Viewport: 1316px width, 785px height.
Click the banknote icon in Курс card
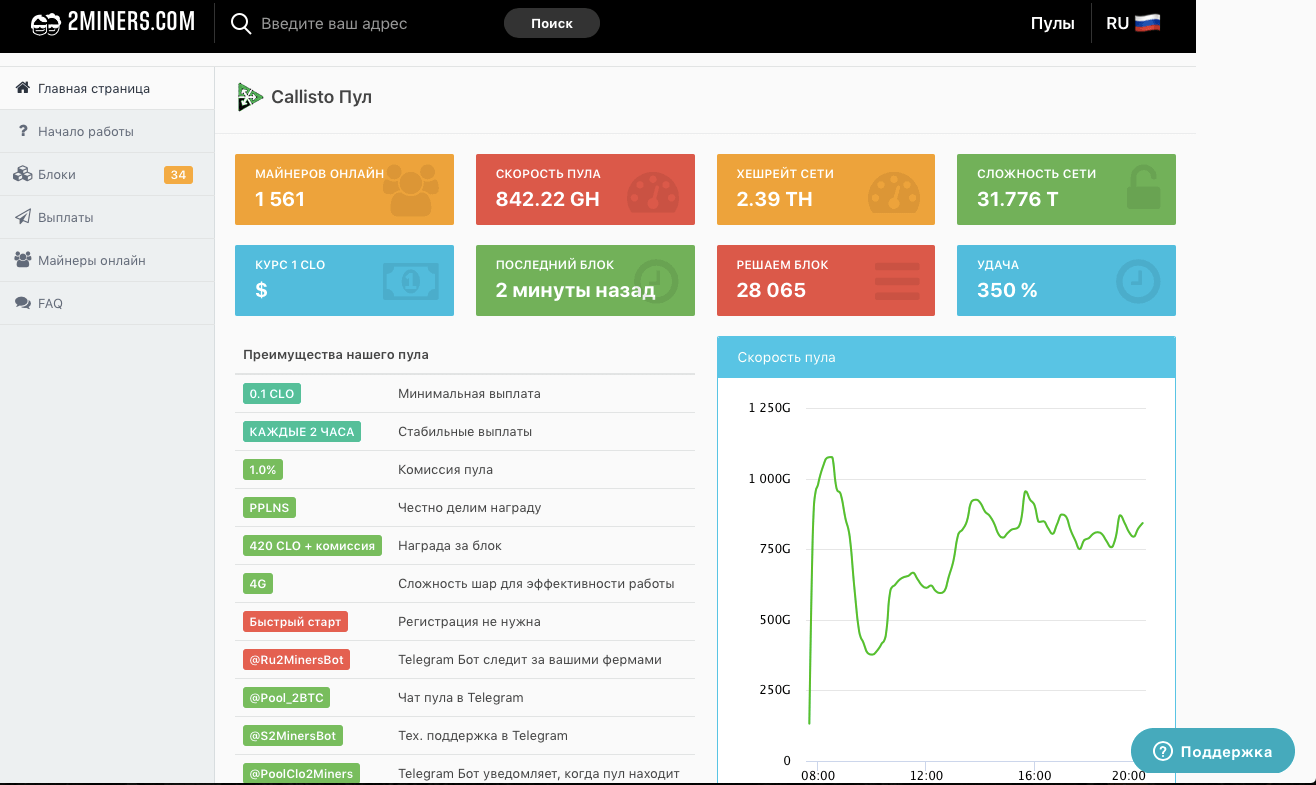pos(410,282)
